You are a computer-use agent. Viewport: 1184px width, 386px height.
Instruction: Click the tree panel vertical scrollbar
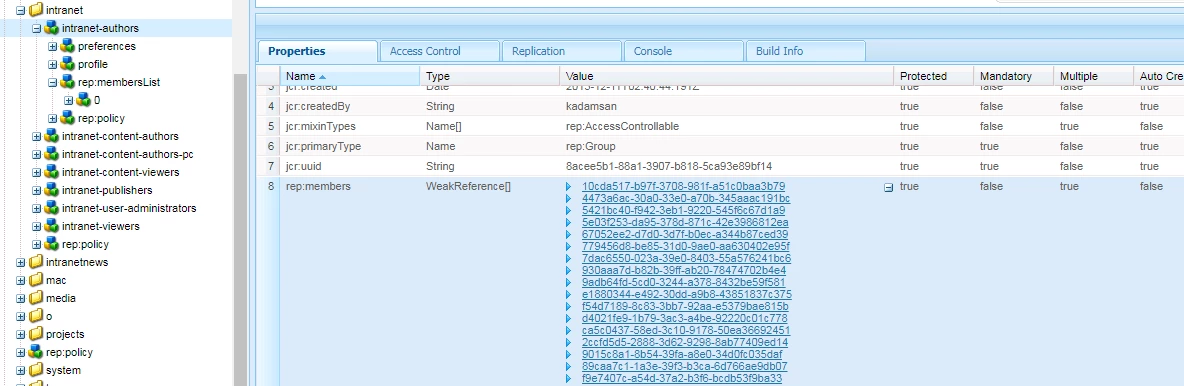[x=240, y=227]
